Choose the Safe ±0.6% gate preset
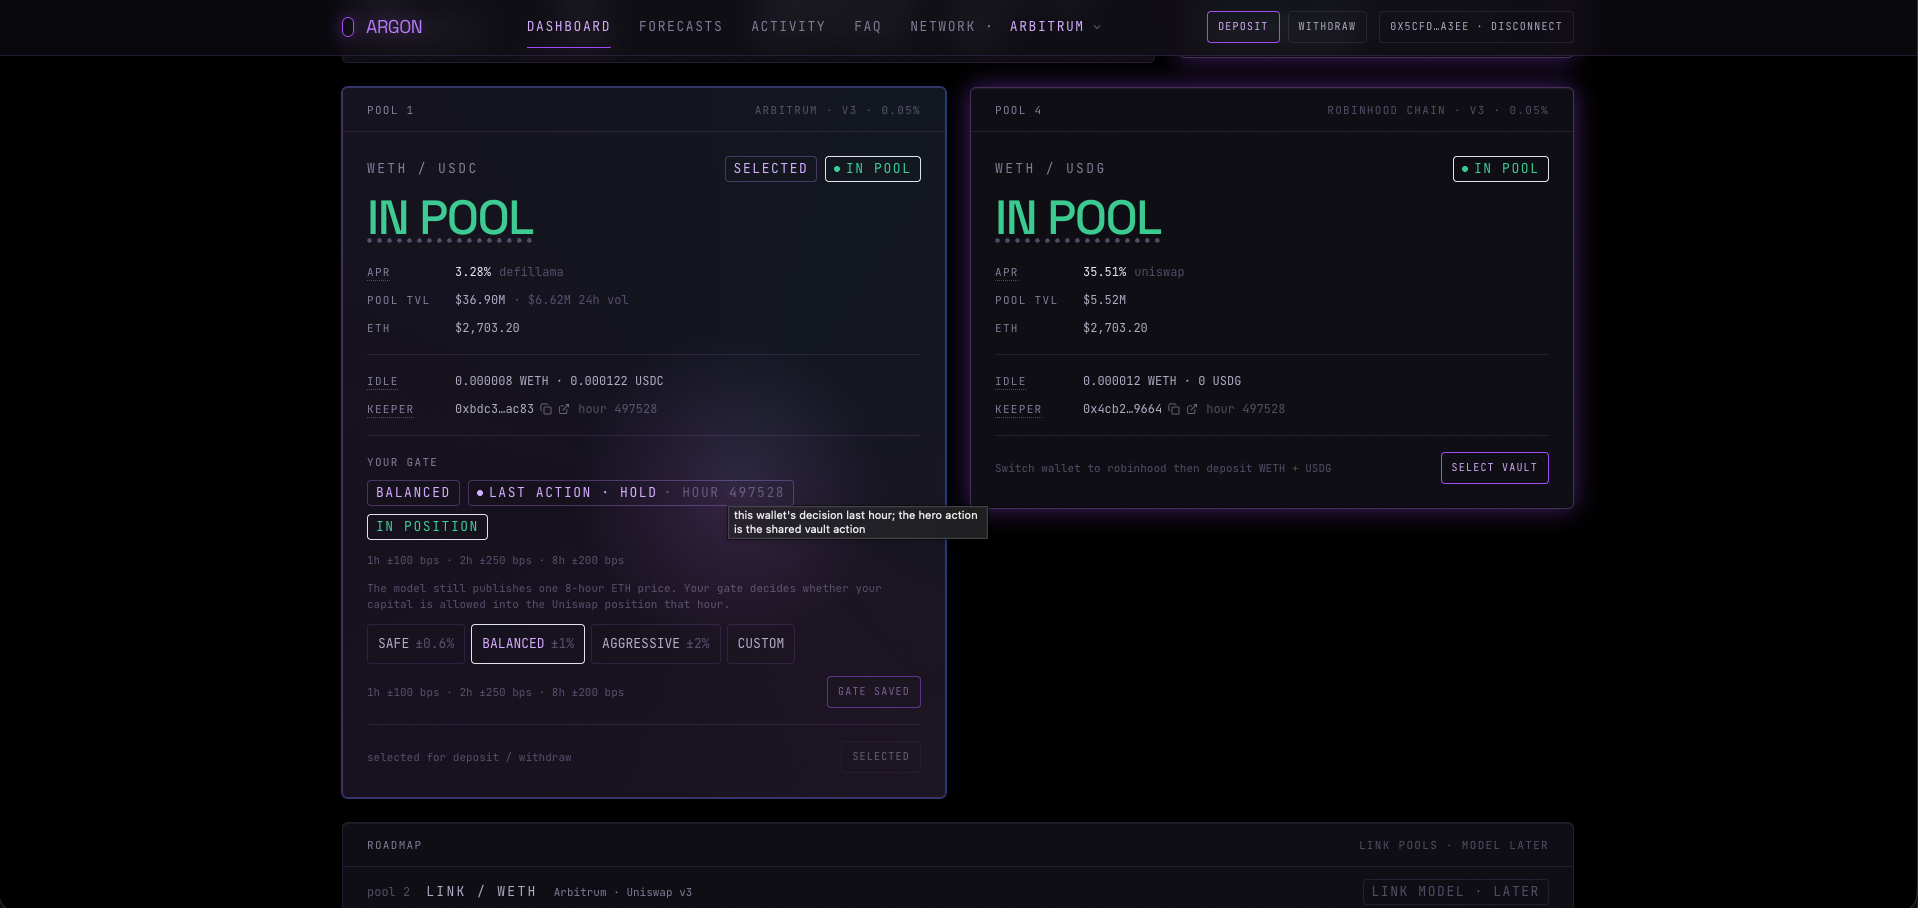The width and height of the screenshot is (1918, 908). 416,644
